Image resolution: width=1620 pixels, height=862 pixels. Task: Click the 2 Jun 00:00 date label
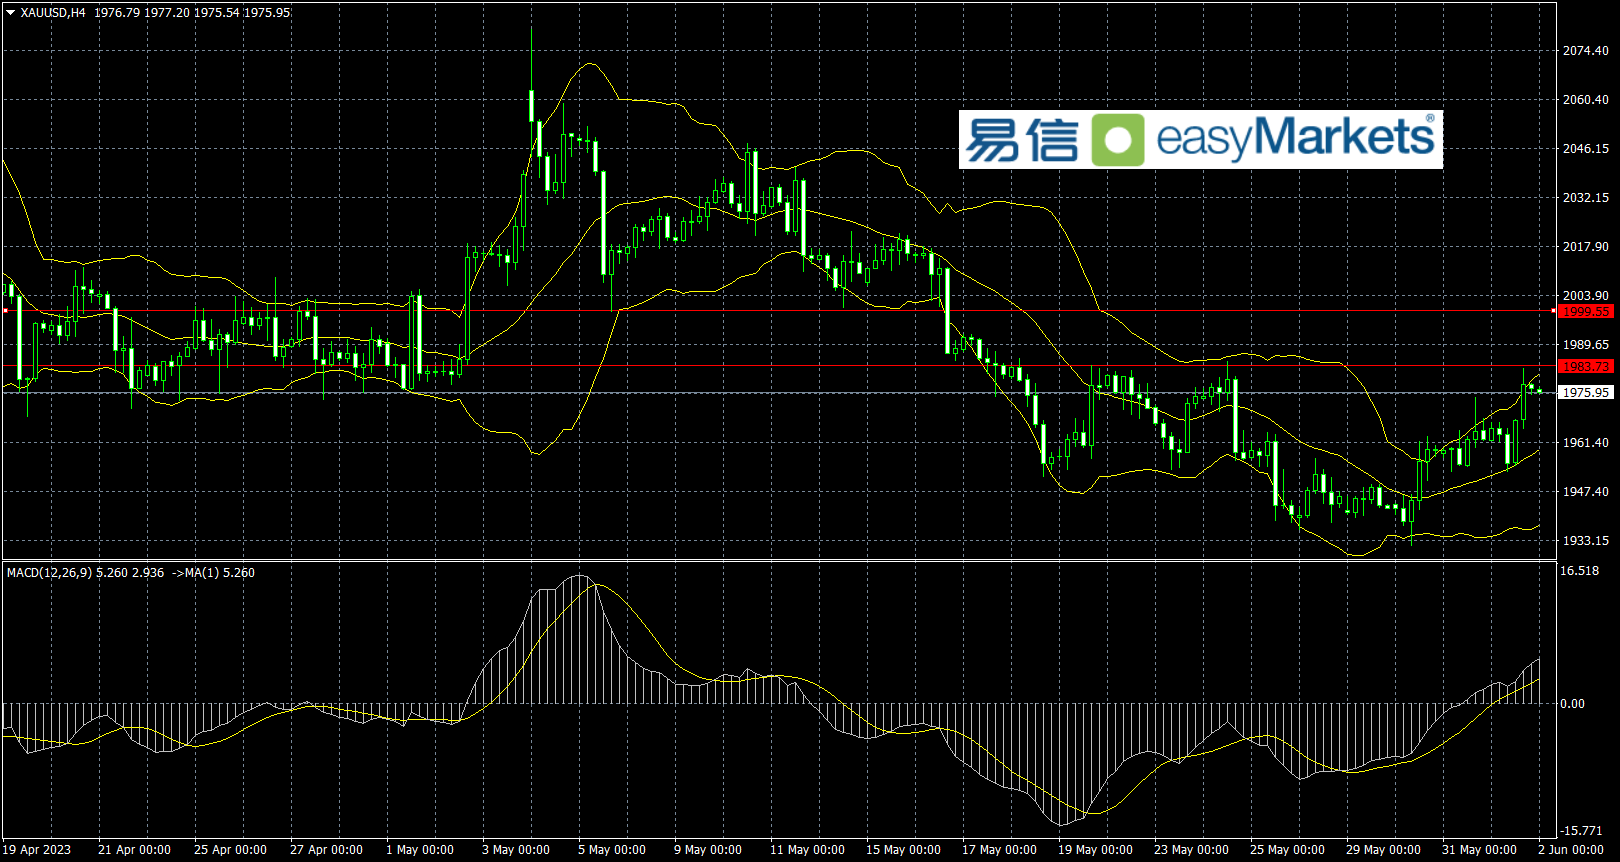(x=1570, y=850)
